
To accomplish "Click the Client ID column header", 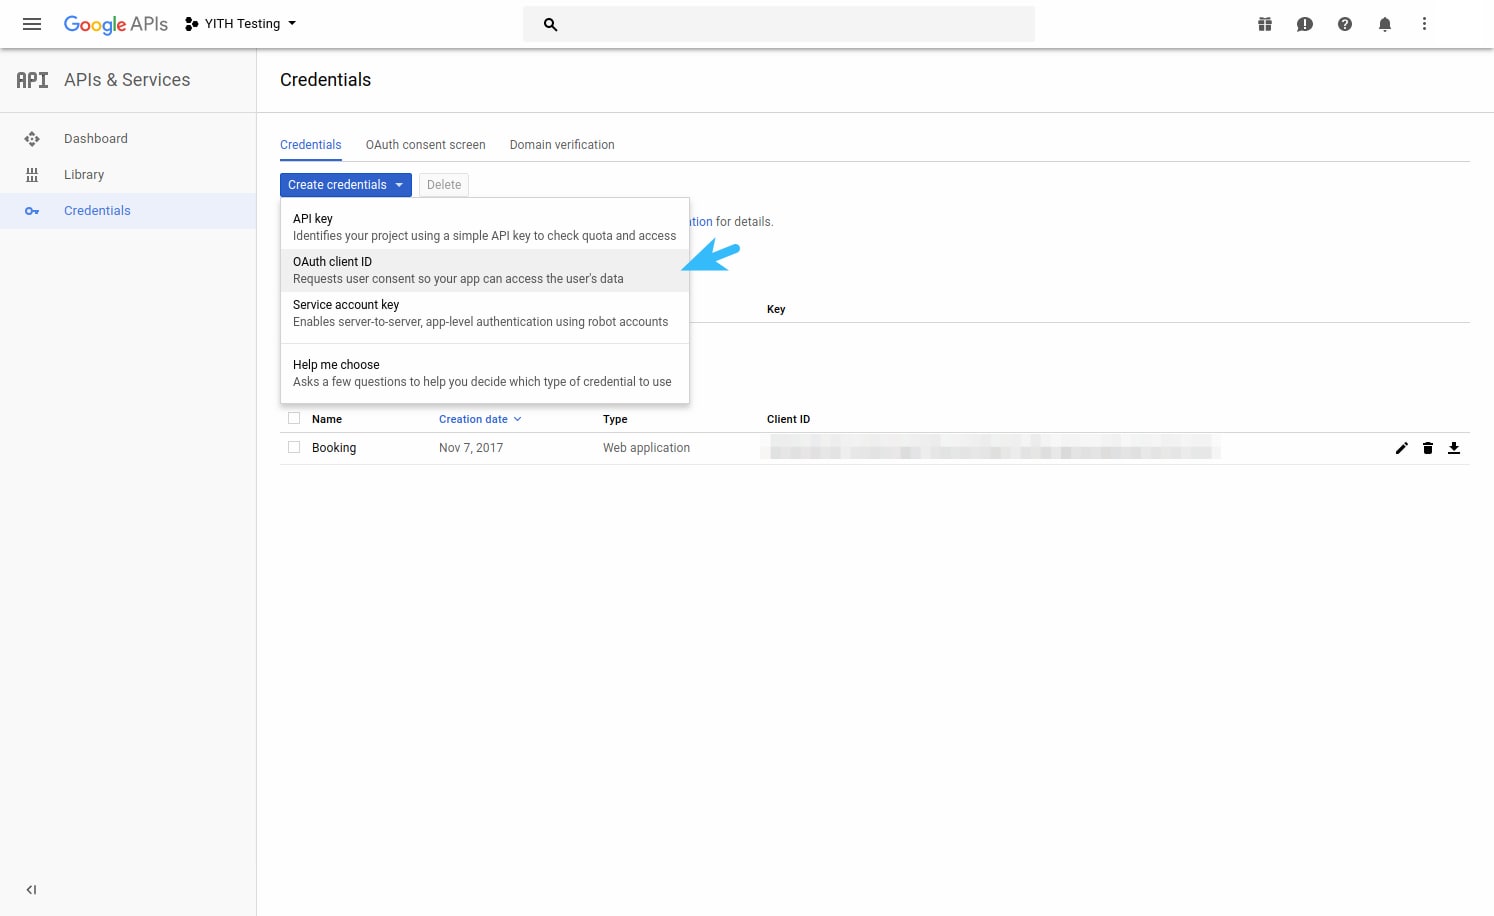I will coord(788,419).
